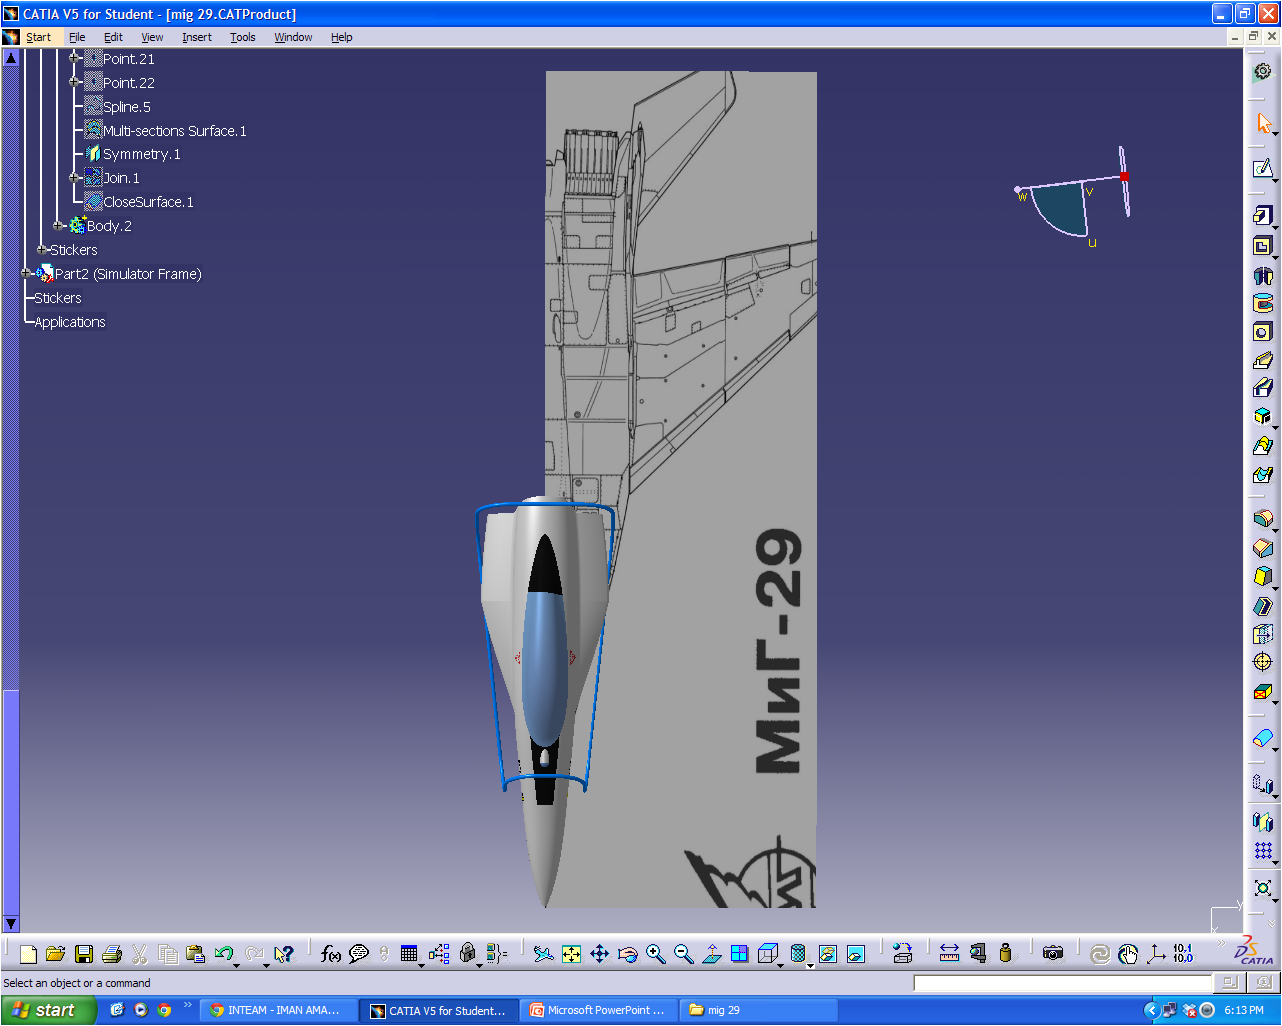Switch to Microsoft PowerPoint taskbar button
Image resolution: width=1282 pixels, height=1026 pixels.
point(599,1010)
